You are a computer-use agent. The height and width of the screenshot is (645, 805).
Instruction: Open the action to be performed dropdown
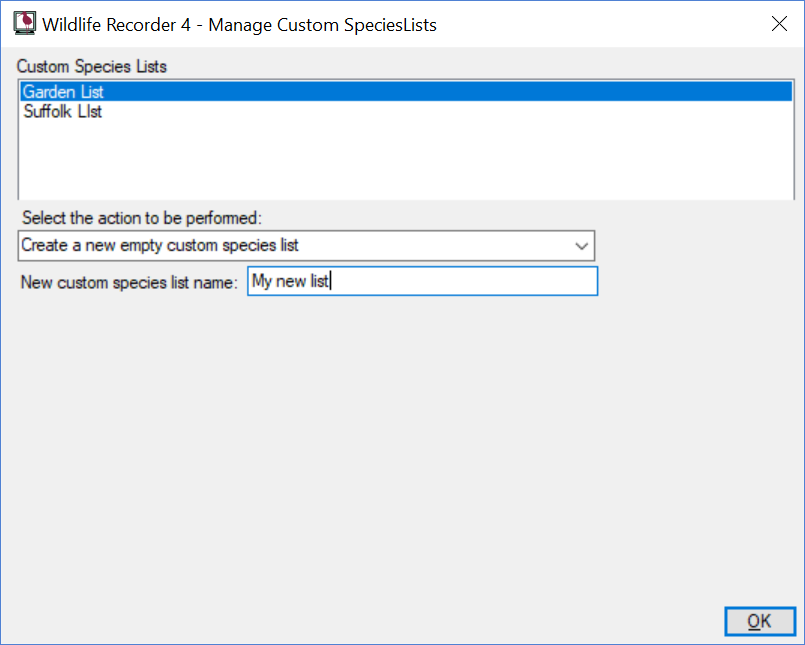(306, 245)
